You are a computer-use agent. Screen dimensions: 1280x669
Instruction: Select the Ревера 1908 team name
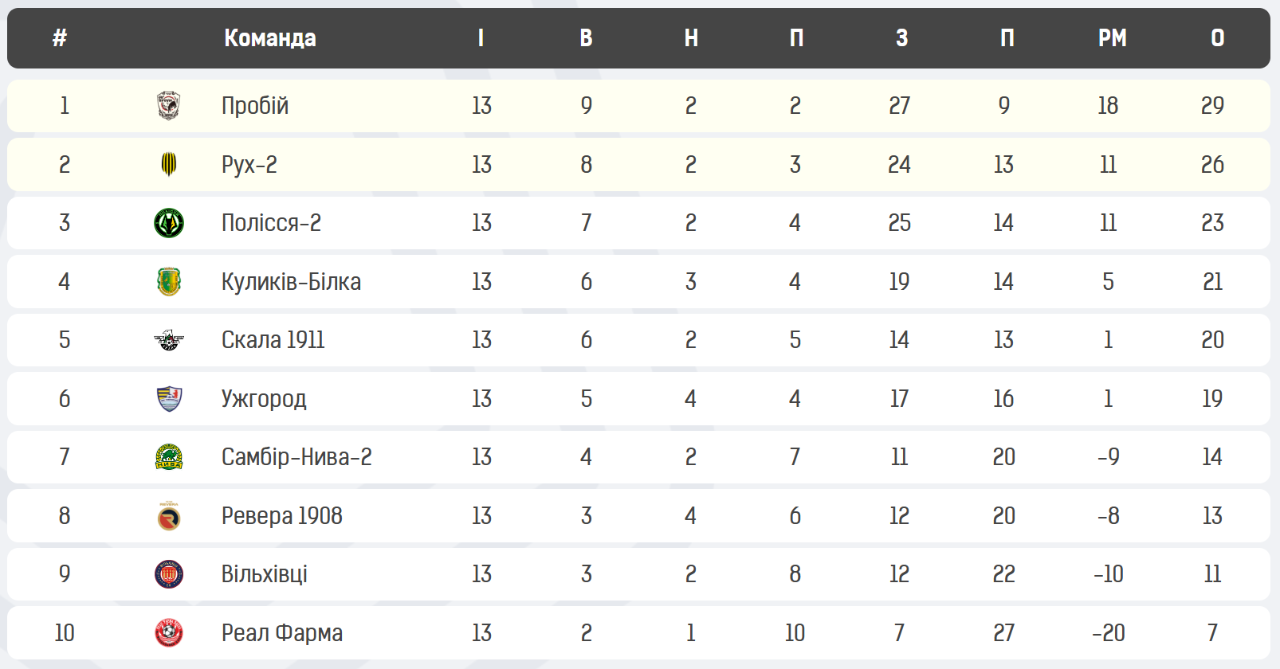click(282, 516)
